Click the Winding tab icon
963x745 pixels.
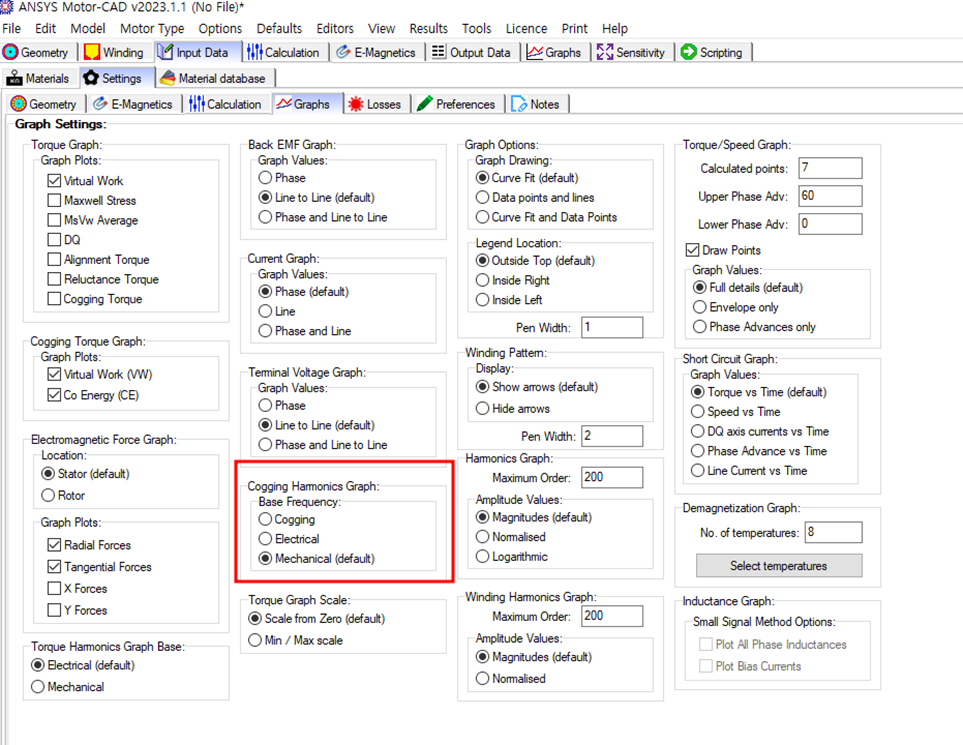pyautogui.click(x=92, y=52)
